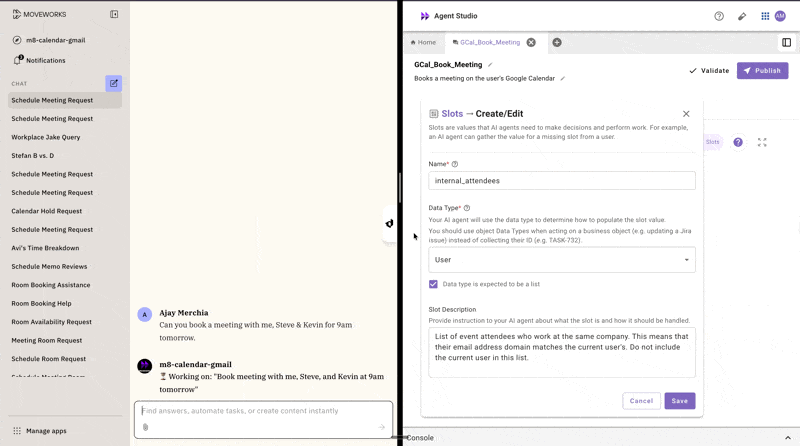Open Meeting Room Request chat

47,340
